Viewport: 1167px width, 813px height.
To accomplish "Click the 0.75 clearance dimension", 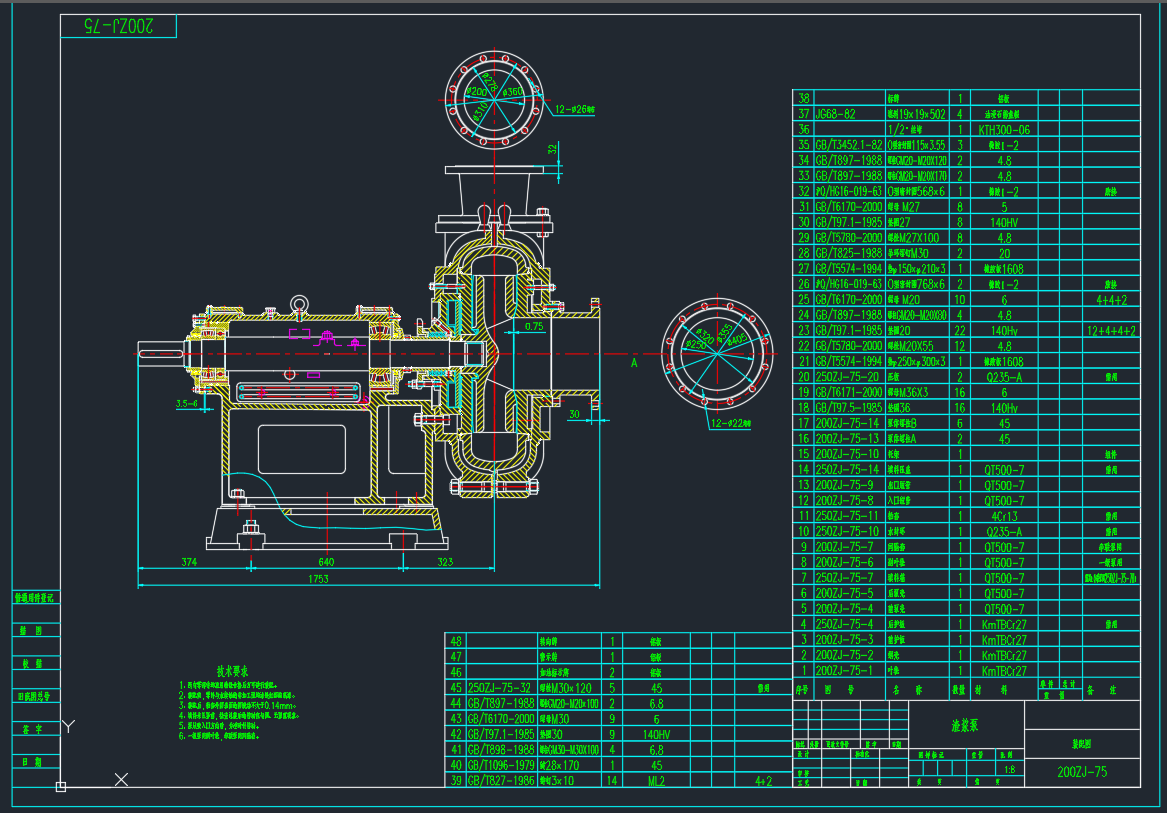I will coord(535,327).
